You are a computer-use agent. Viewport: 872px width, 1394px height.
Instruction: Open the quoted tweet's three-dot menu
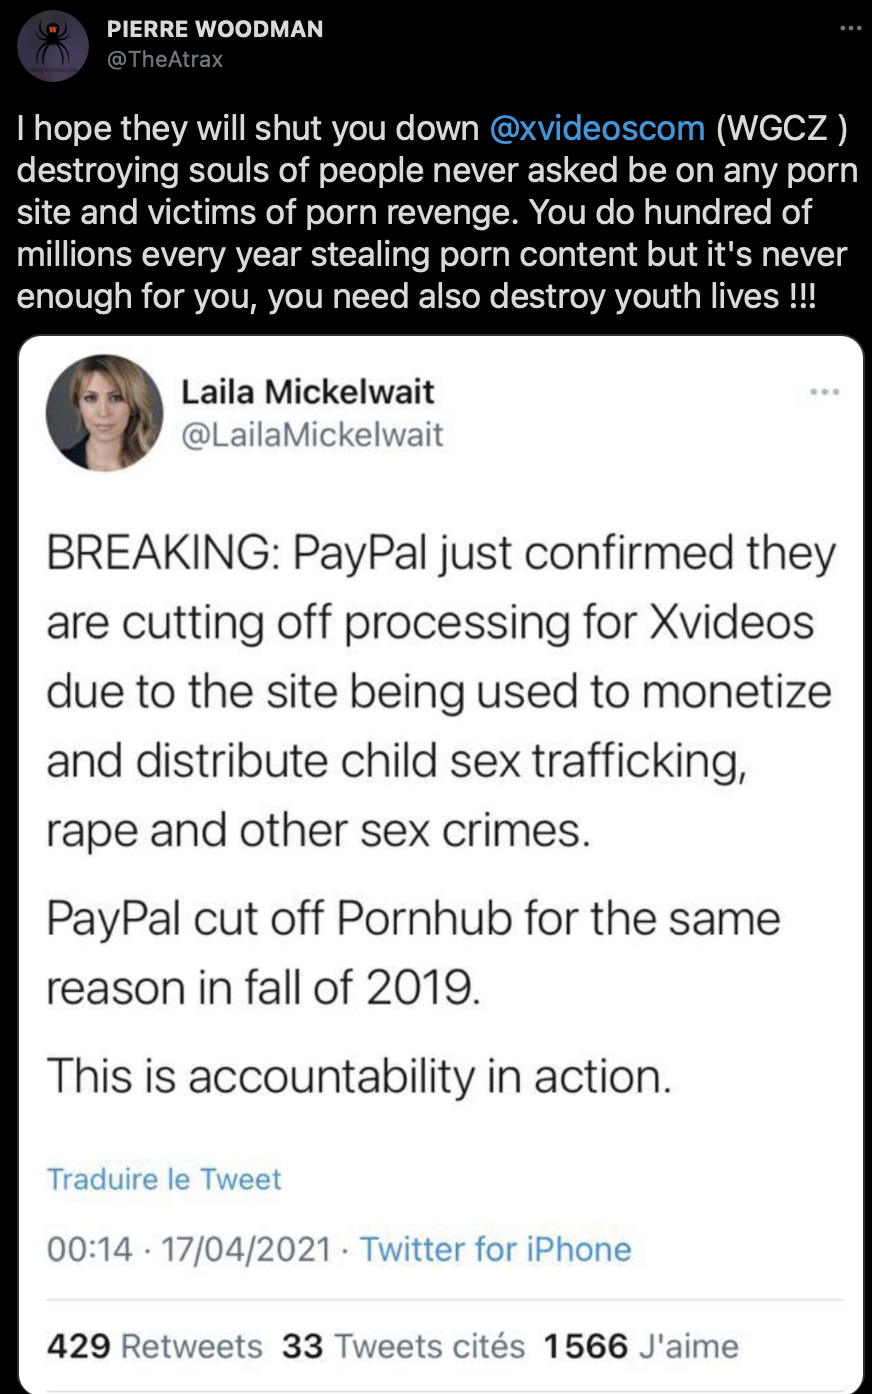click(824, 391)
